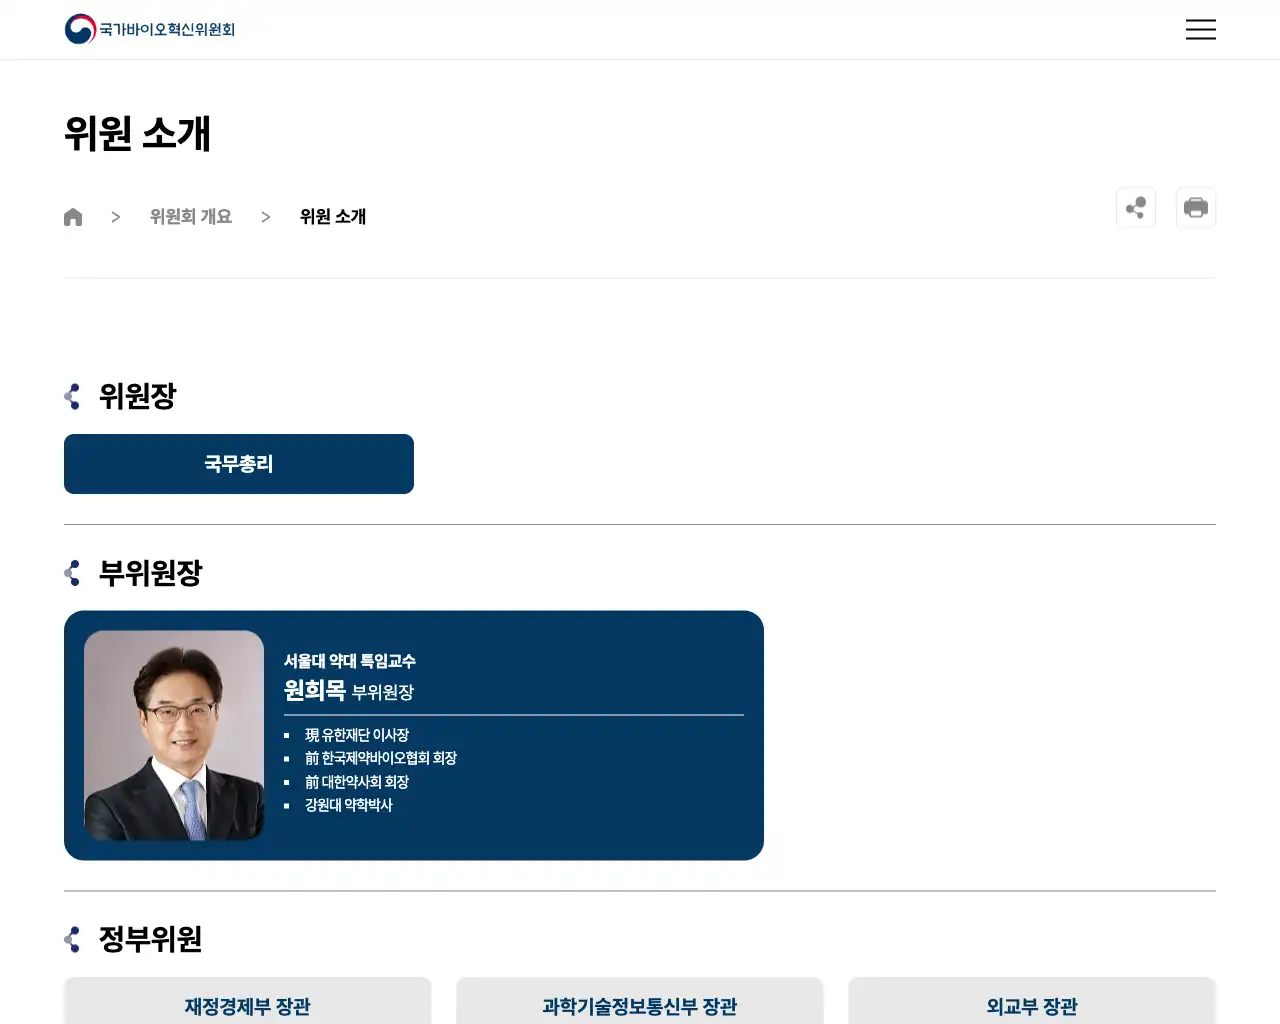Click the 위원 소개 page title
The image size is (1280, 1024).
point(138,134)
